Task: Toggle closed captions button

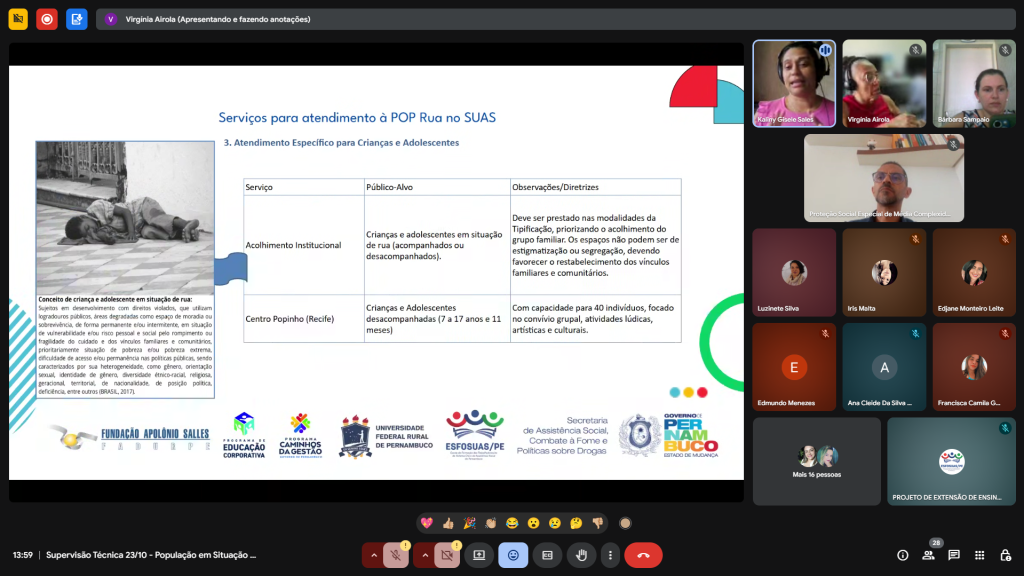Action: click(547, 555)
